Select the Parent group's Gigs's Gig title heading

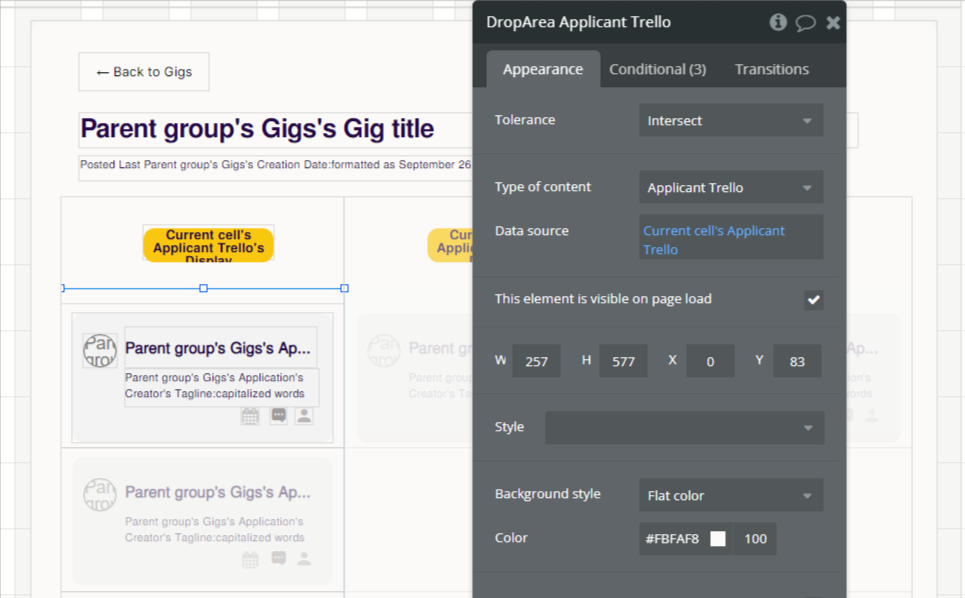click(257, 129)
